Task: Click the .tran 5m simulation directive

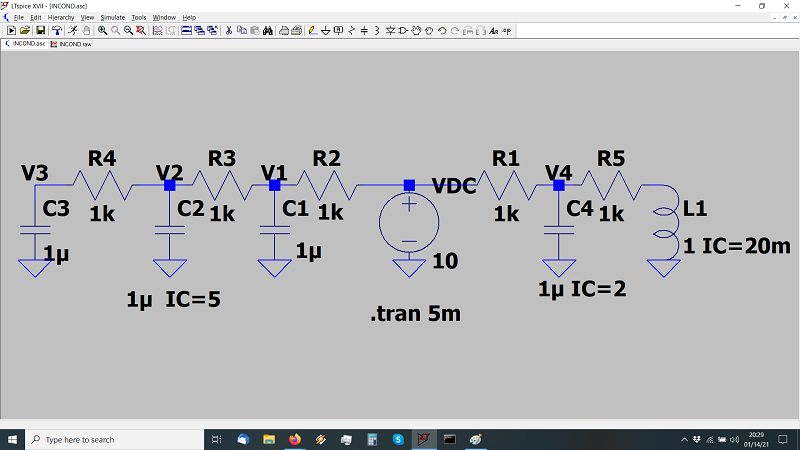Action: coord(415,315)
